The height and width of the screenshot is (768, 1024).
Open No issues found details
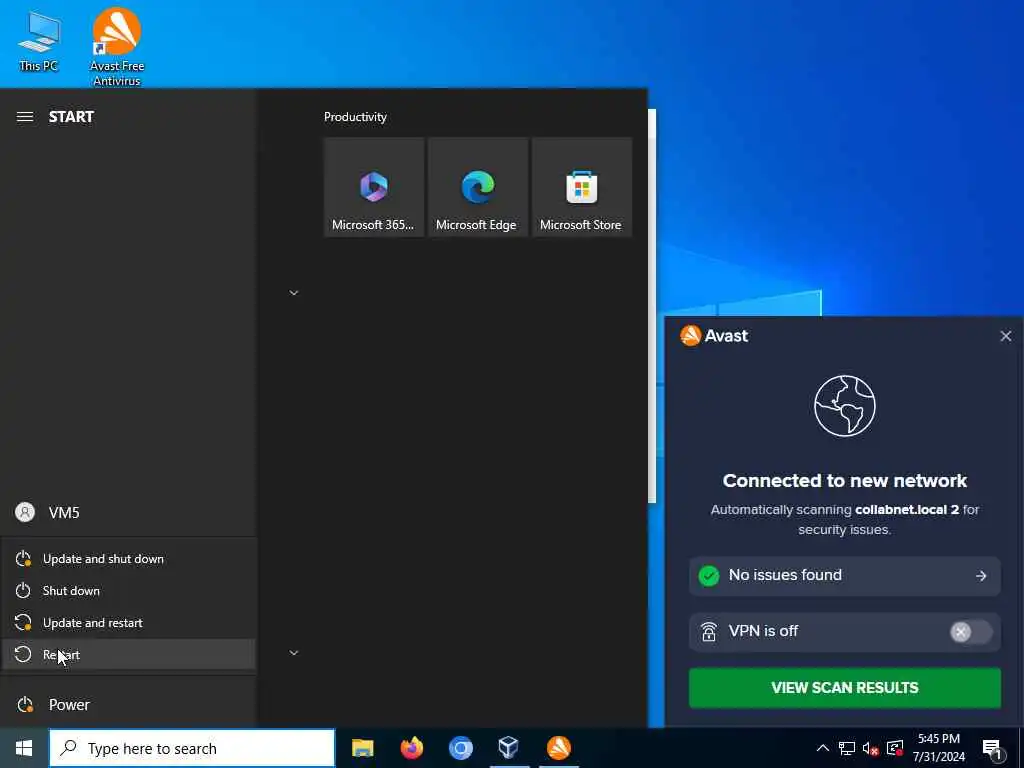coord(844,576)
